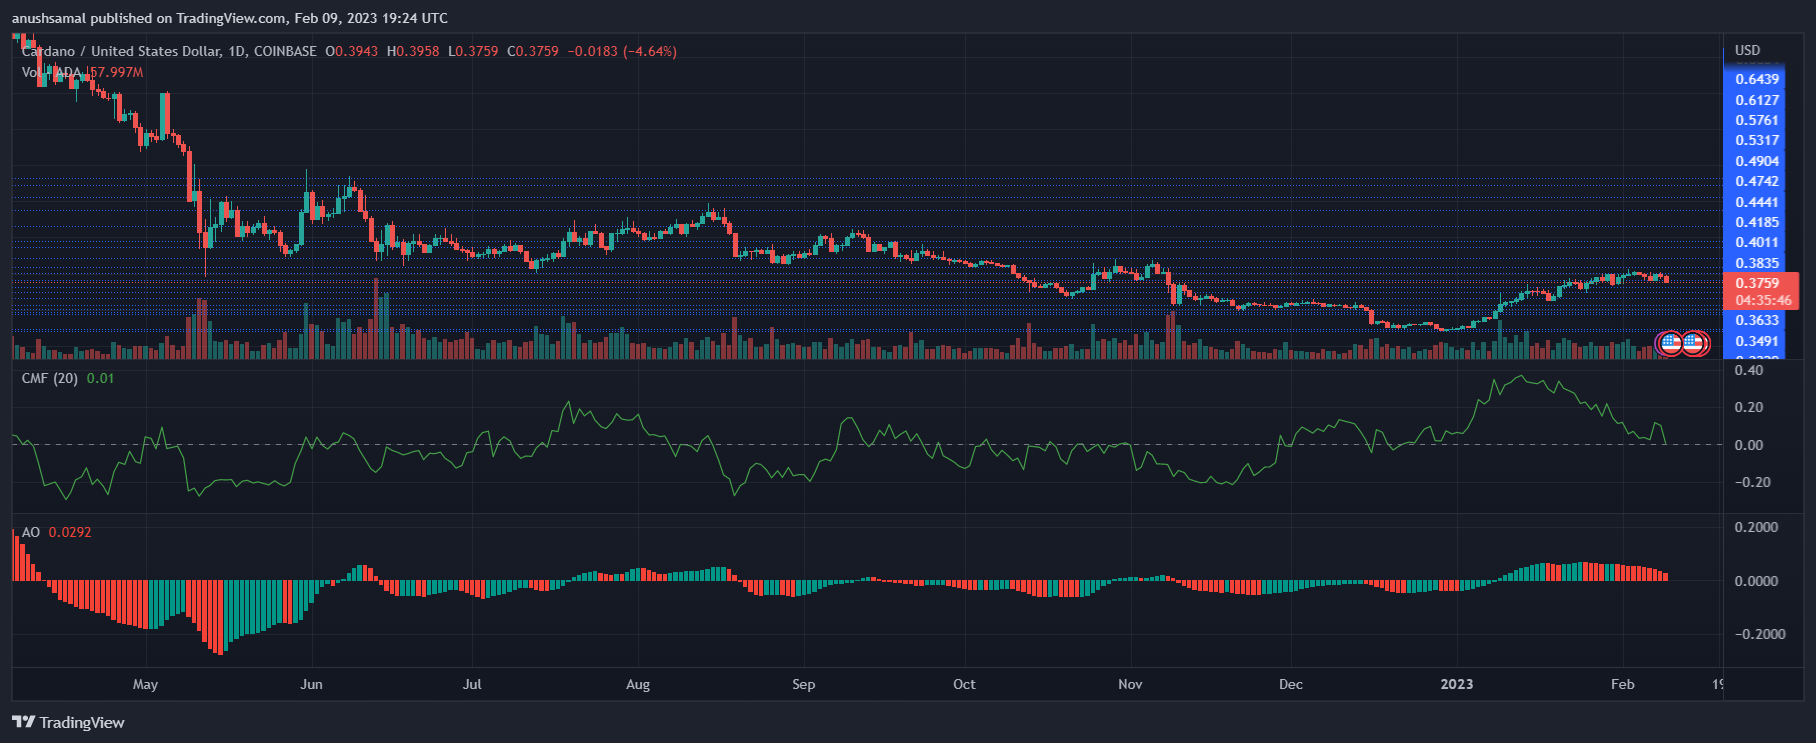The width and height of the screenshot is (1816, 743).
Task: Click the Jun label on the time axis
Action: click(x=311, y=684)
